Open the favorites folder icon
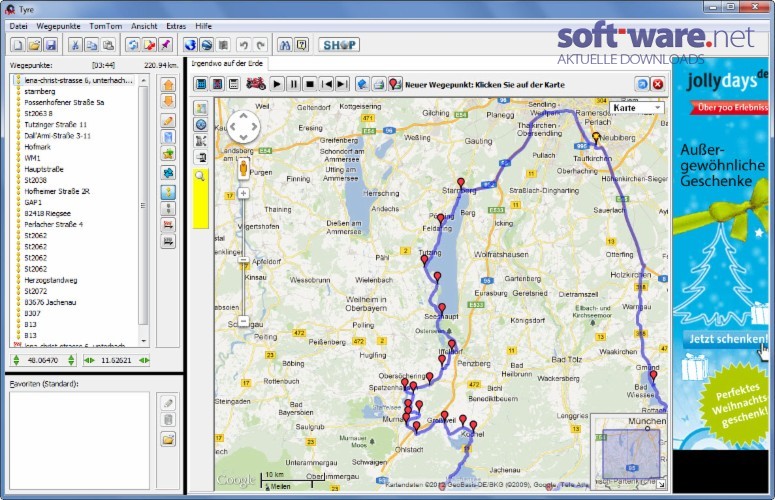Viewport: 775px width, 500px height. click(168, 439)
